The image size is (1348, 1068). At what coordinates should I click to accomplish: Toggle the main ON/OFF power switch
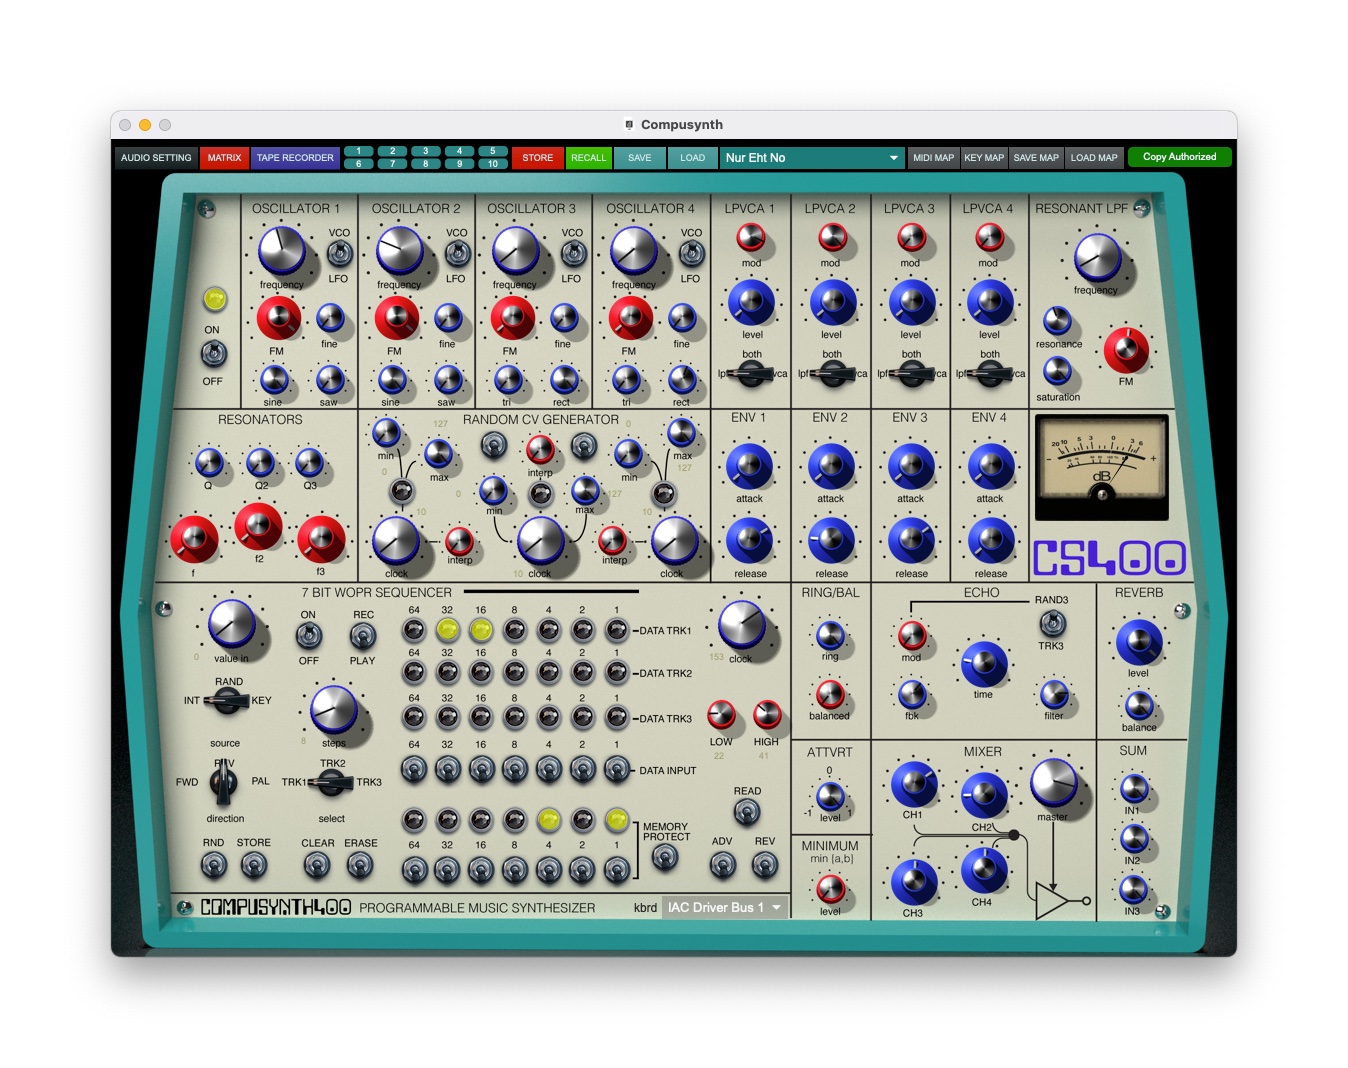[x=213, y=354]
